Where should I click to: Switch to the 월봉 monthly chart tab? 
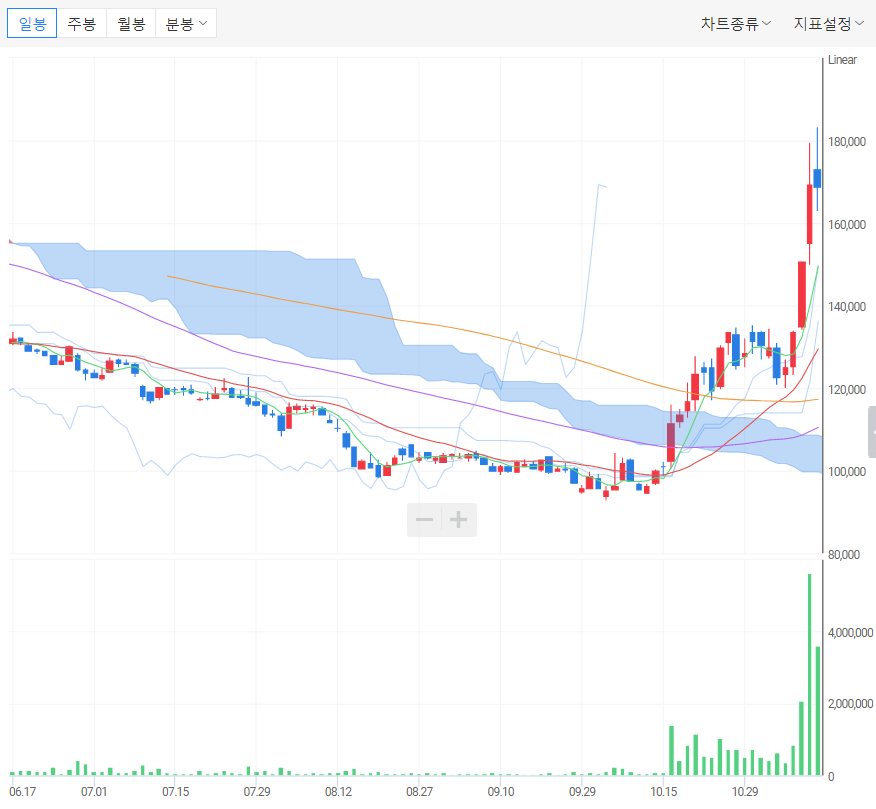pos(131,23)
